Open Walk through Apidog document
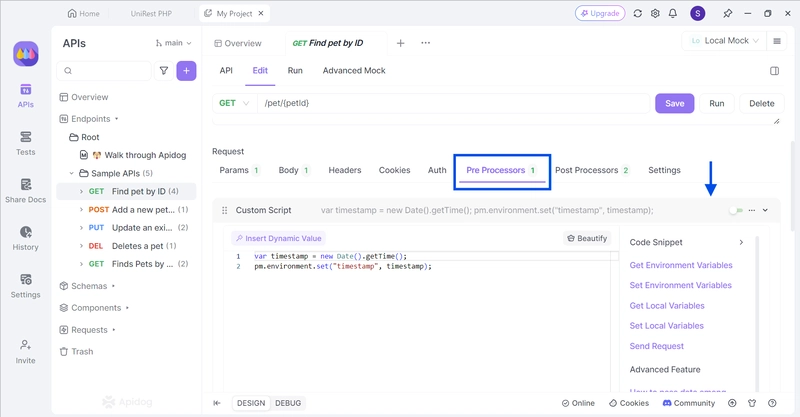The height and width of the screenshot is (417, 800). pyautogui.click(x=133, y=155)
